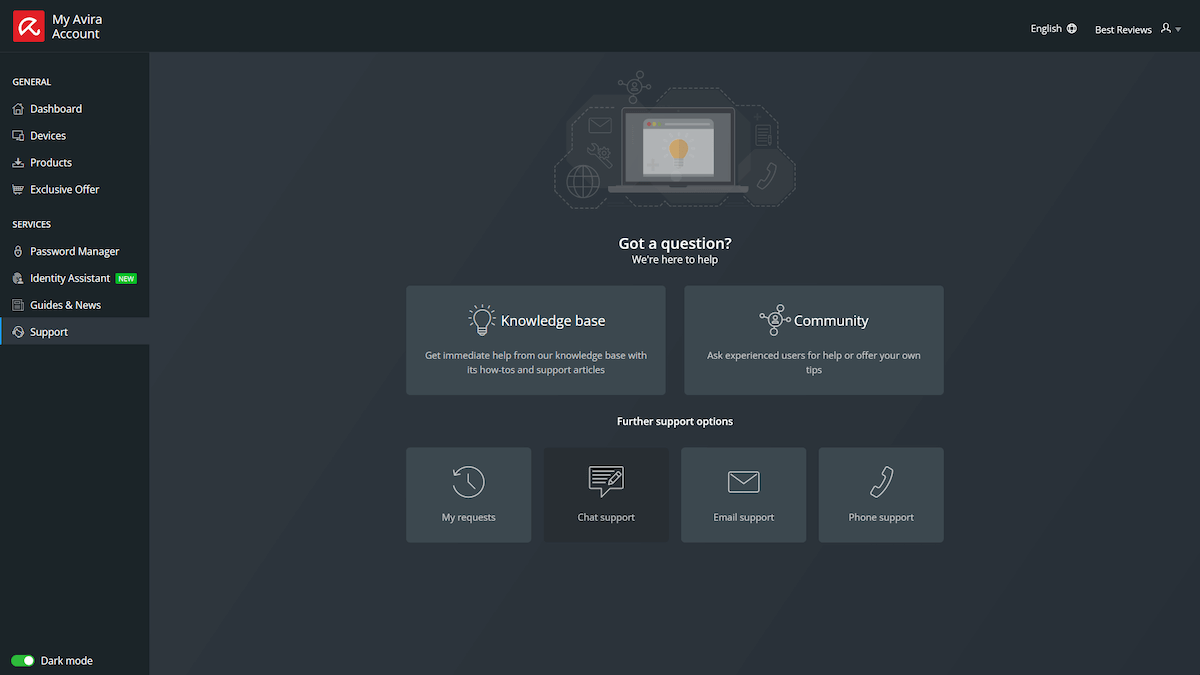Viewport: 1200px width, 675px height.
Task: Open the Knowledge base card
Action: coord(535,340)
